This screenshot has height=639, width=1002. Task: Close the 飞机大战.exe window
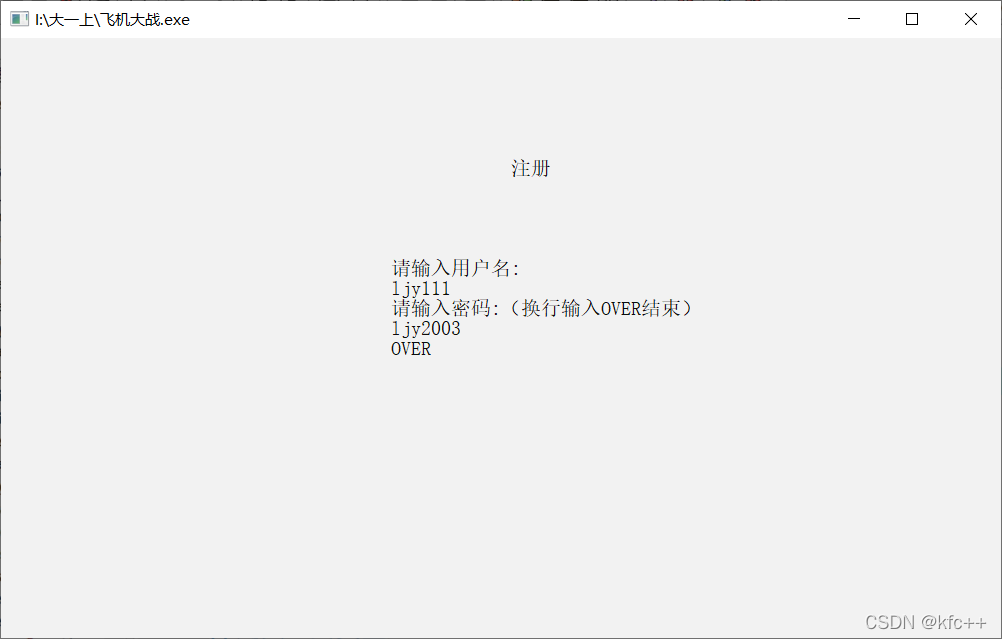tap(971, 19)
